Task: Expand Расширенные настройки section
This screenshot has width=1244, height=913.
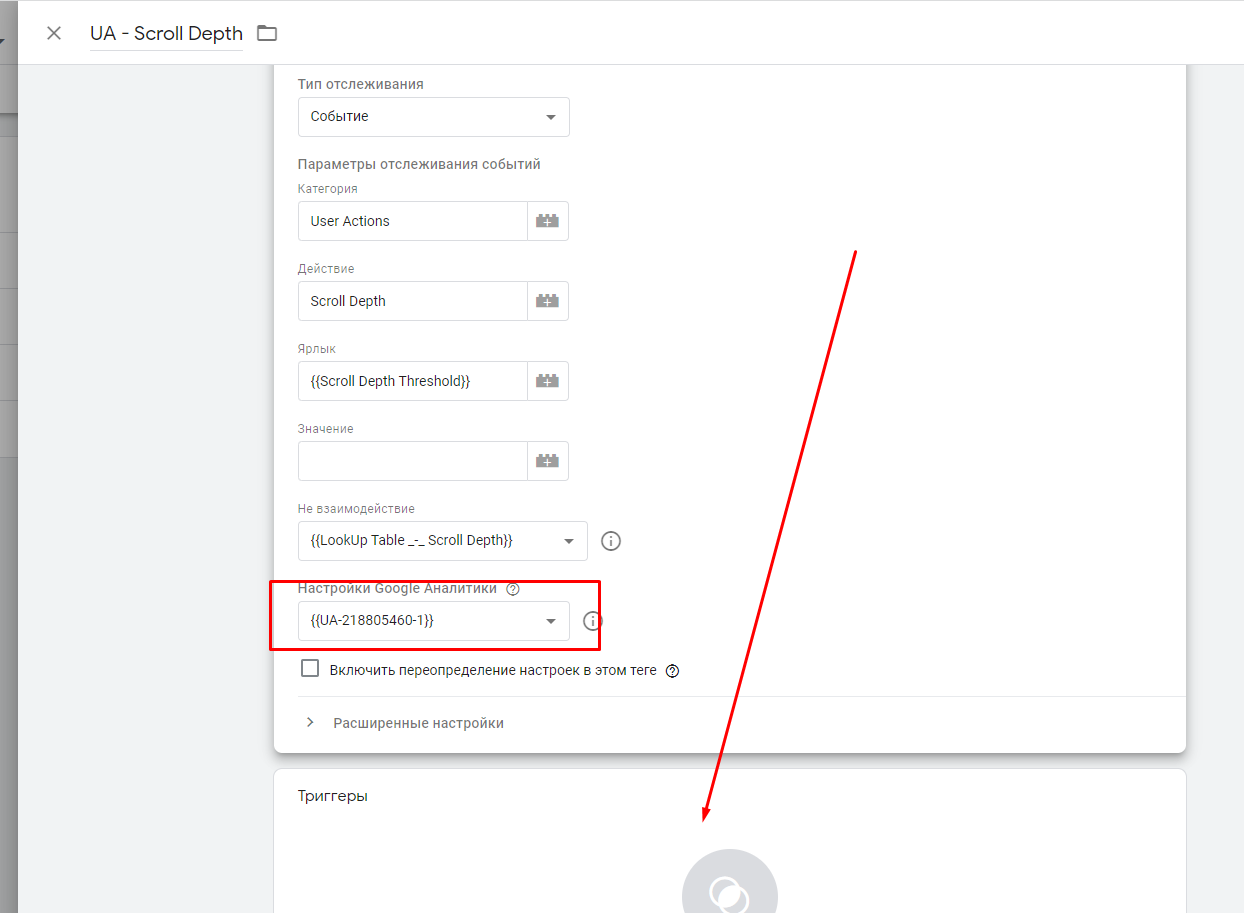Action: tap(418, 723)
